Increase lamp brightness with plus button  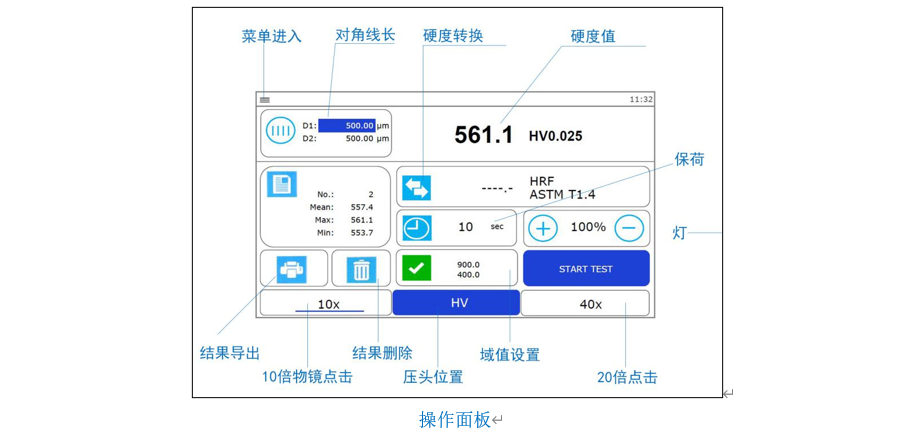coord(543,228)
